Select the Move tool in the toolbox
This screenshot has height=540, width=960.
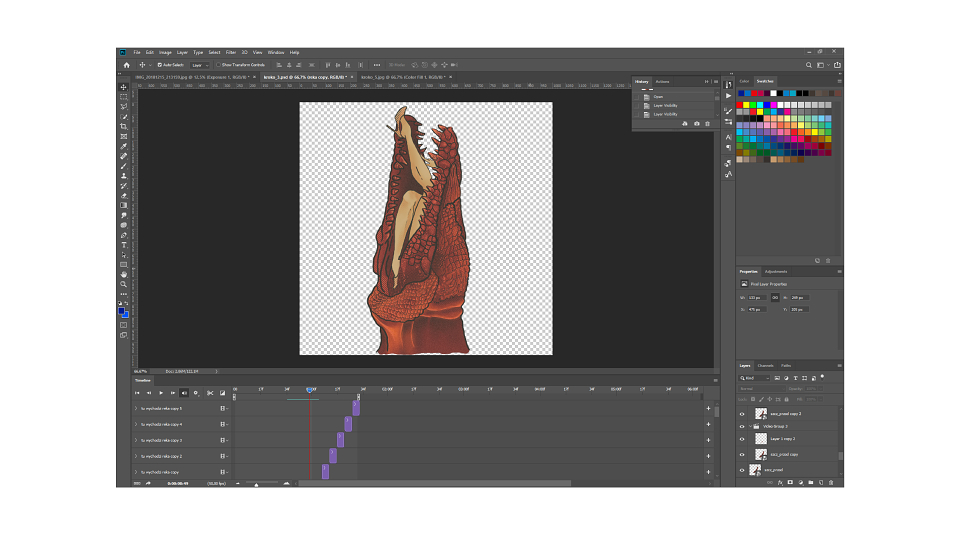click(x=124, y=88)
